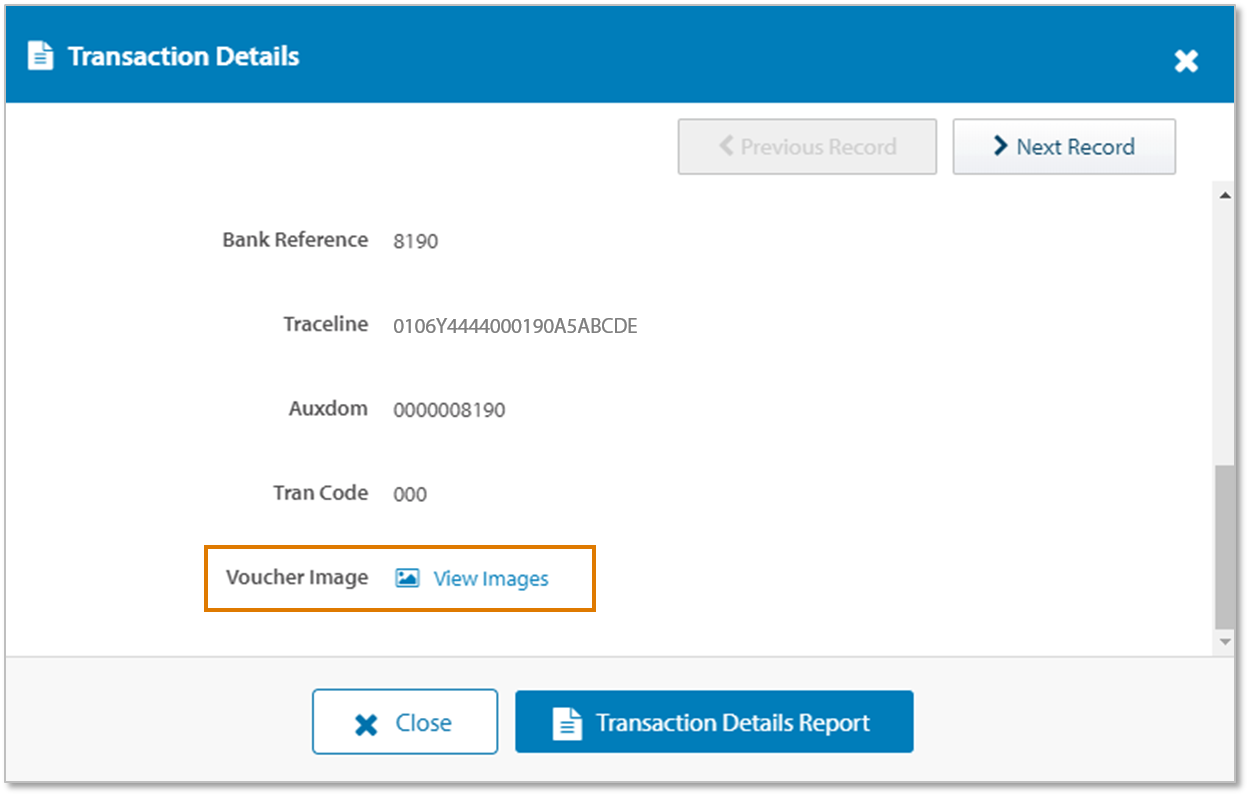Click the document icon on the report button
1249x796 pixels.
click(567, 723)
